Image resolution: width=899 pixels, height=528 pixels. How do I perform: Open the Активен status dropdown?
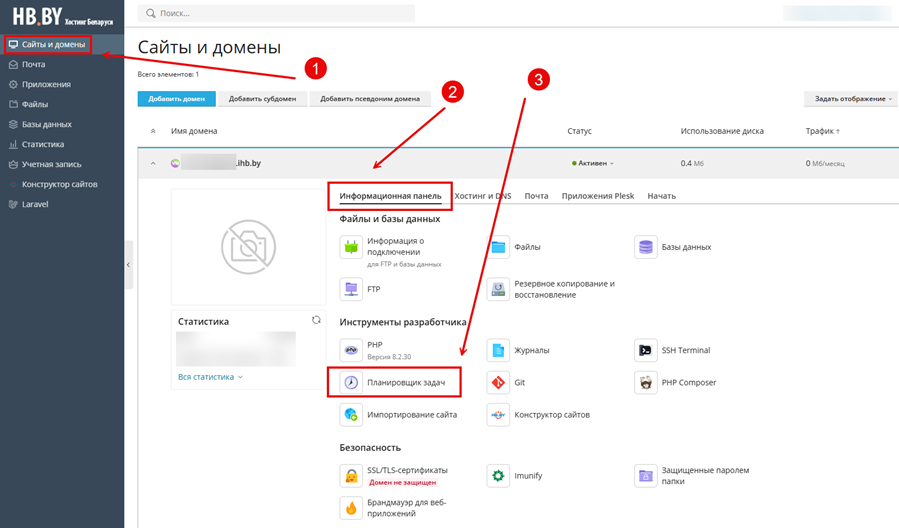coord(593,163)
